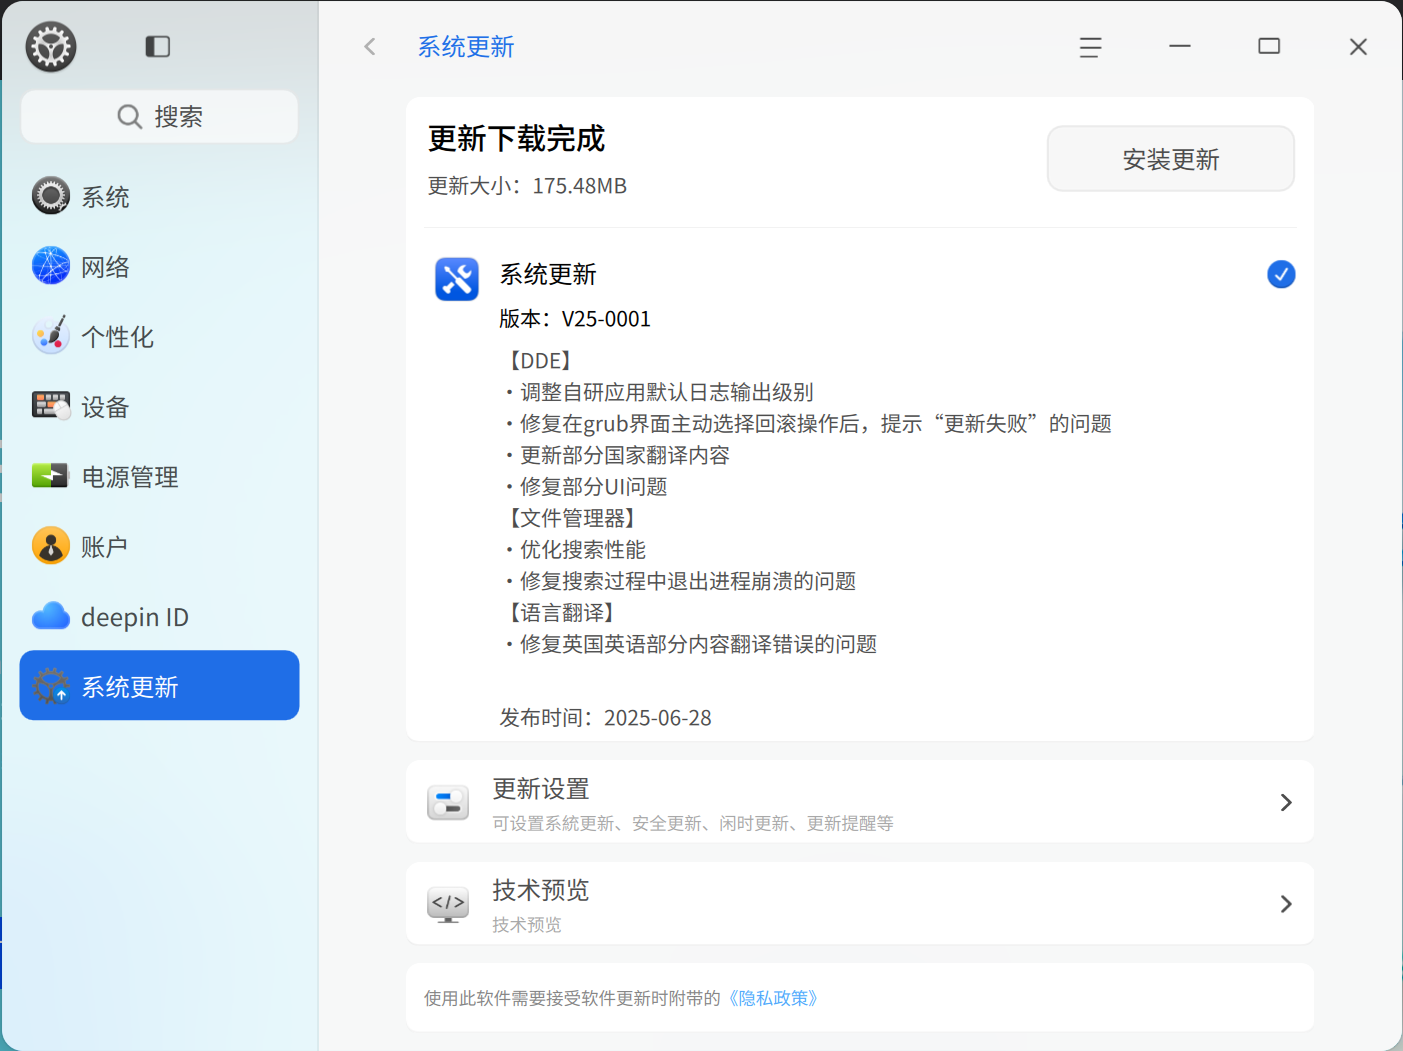This screenshot has width=1403, height=1051.
Task: Click the 系统 sidebar icon
Action: (x=51, y=196)
